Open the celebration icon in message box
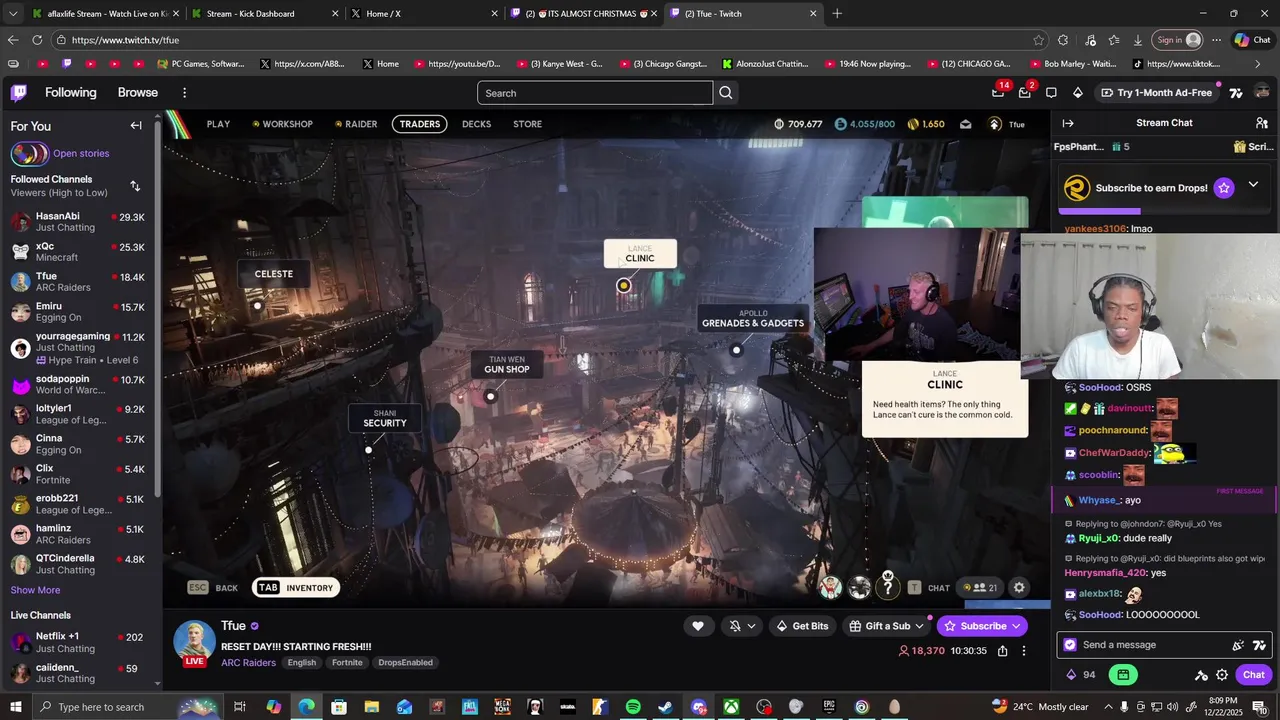Viewport: 1280px width, 720px height. (1238, 645)
